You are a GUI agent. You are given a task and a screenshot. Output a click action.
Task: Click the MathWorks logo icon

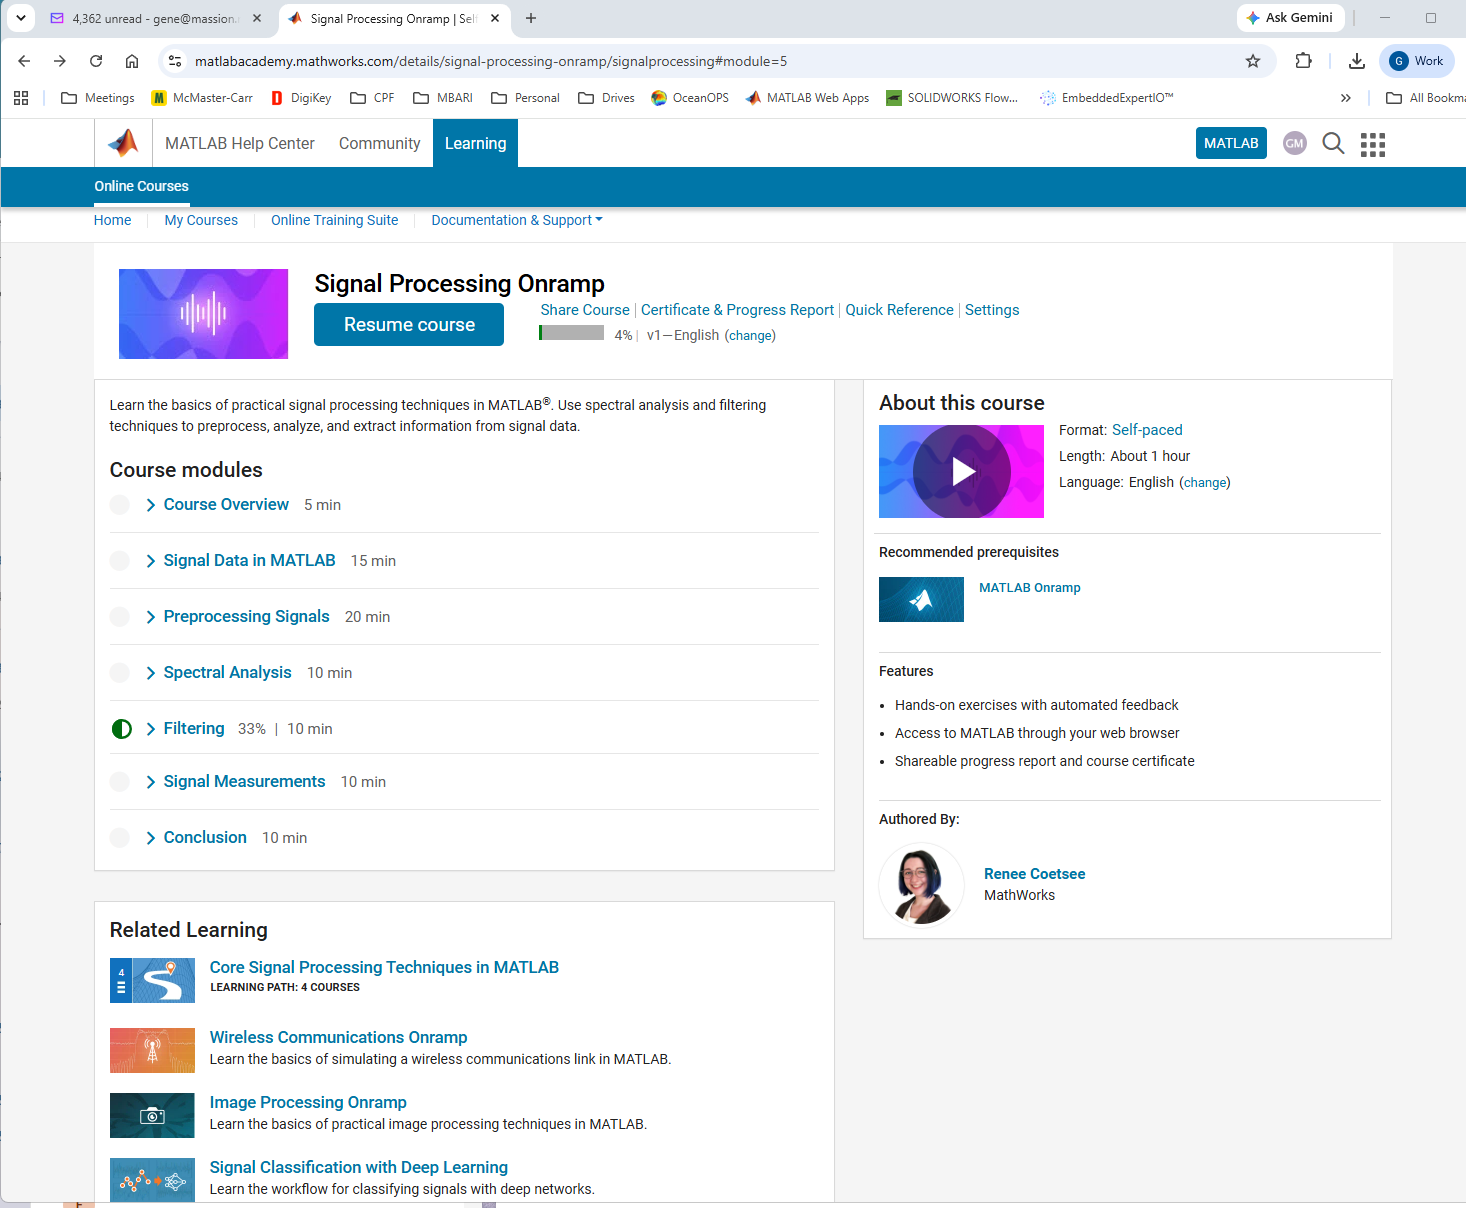123,143
